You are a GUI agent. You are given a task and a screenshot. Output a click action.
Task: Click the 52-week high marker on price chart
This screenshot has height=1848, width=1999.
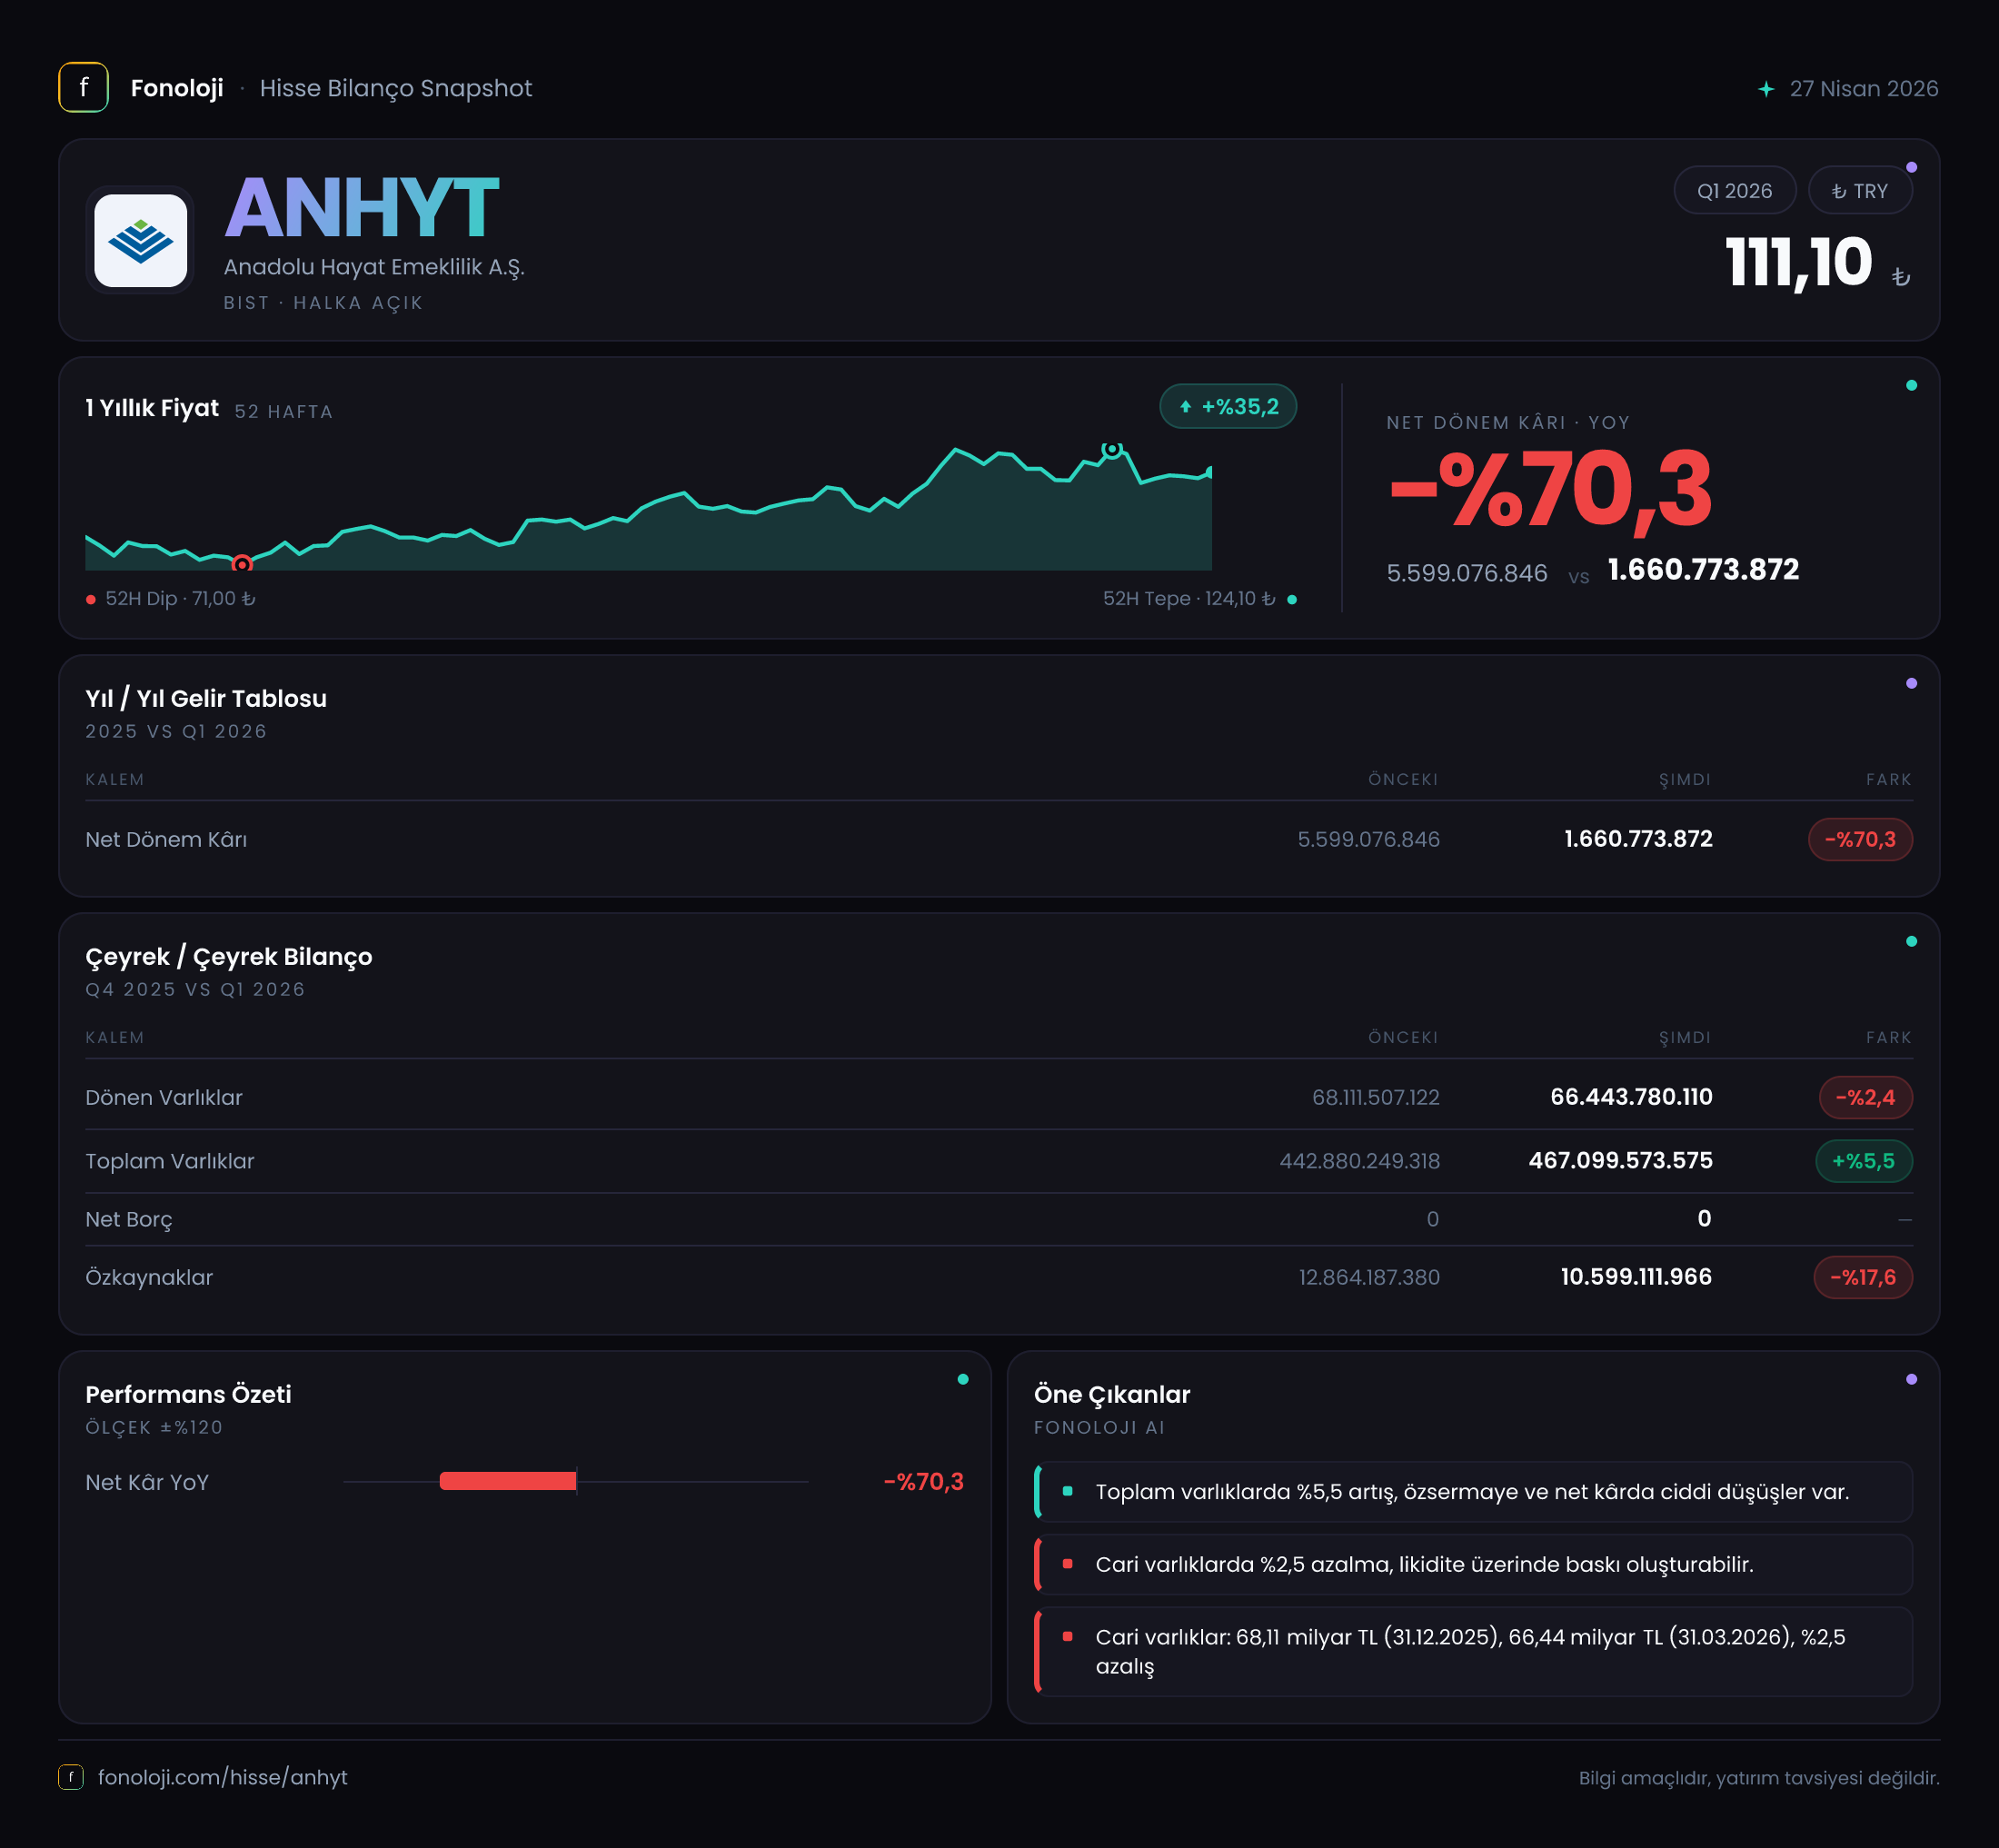[x=1111, y=450]
